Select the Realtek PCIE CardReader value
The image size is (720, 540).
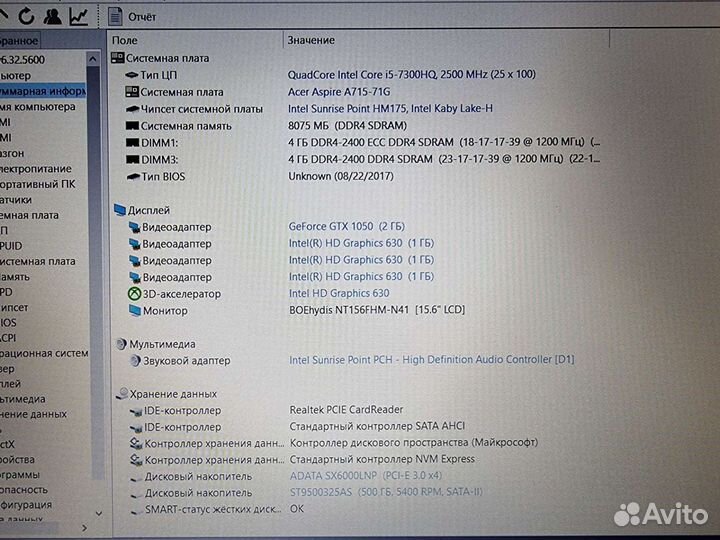click(x=346, y=409)
